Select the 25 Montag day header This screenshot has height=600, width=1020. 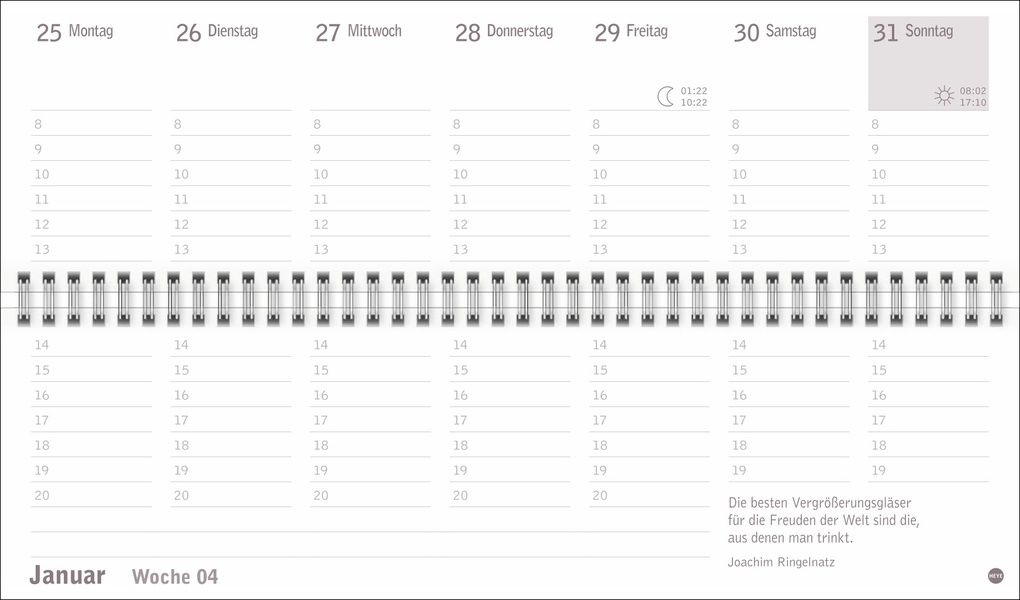click(75, 32)
